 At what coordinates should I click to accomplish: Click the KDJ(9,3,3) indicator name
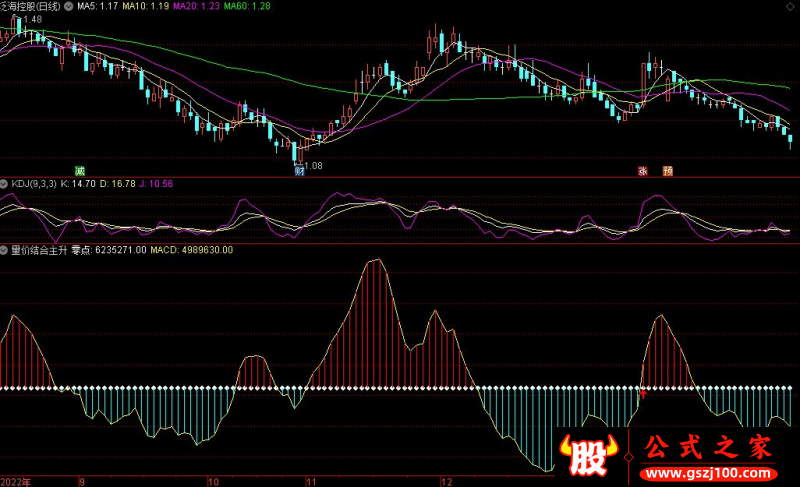(34, 184)
